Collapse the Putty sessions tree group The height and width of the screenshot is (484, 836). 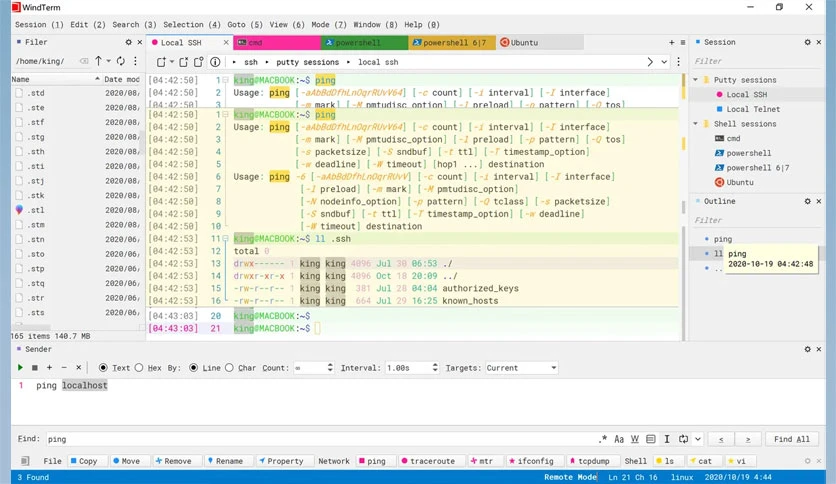(x=695, y=79)
